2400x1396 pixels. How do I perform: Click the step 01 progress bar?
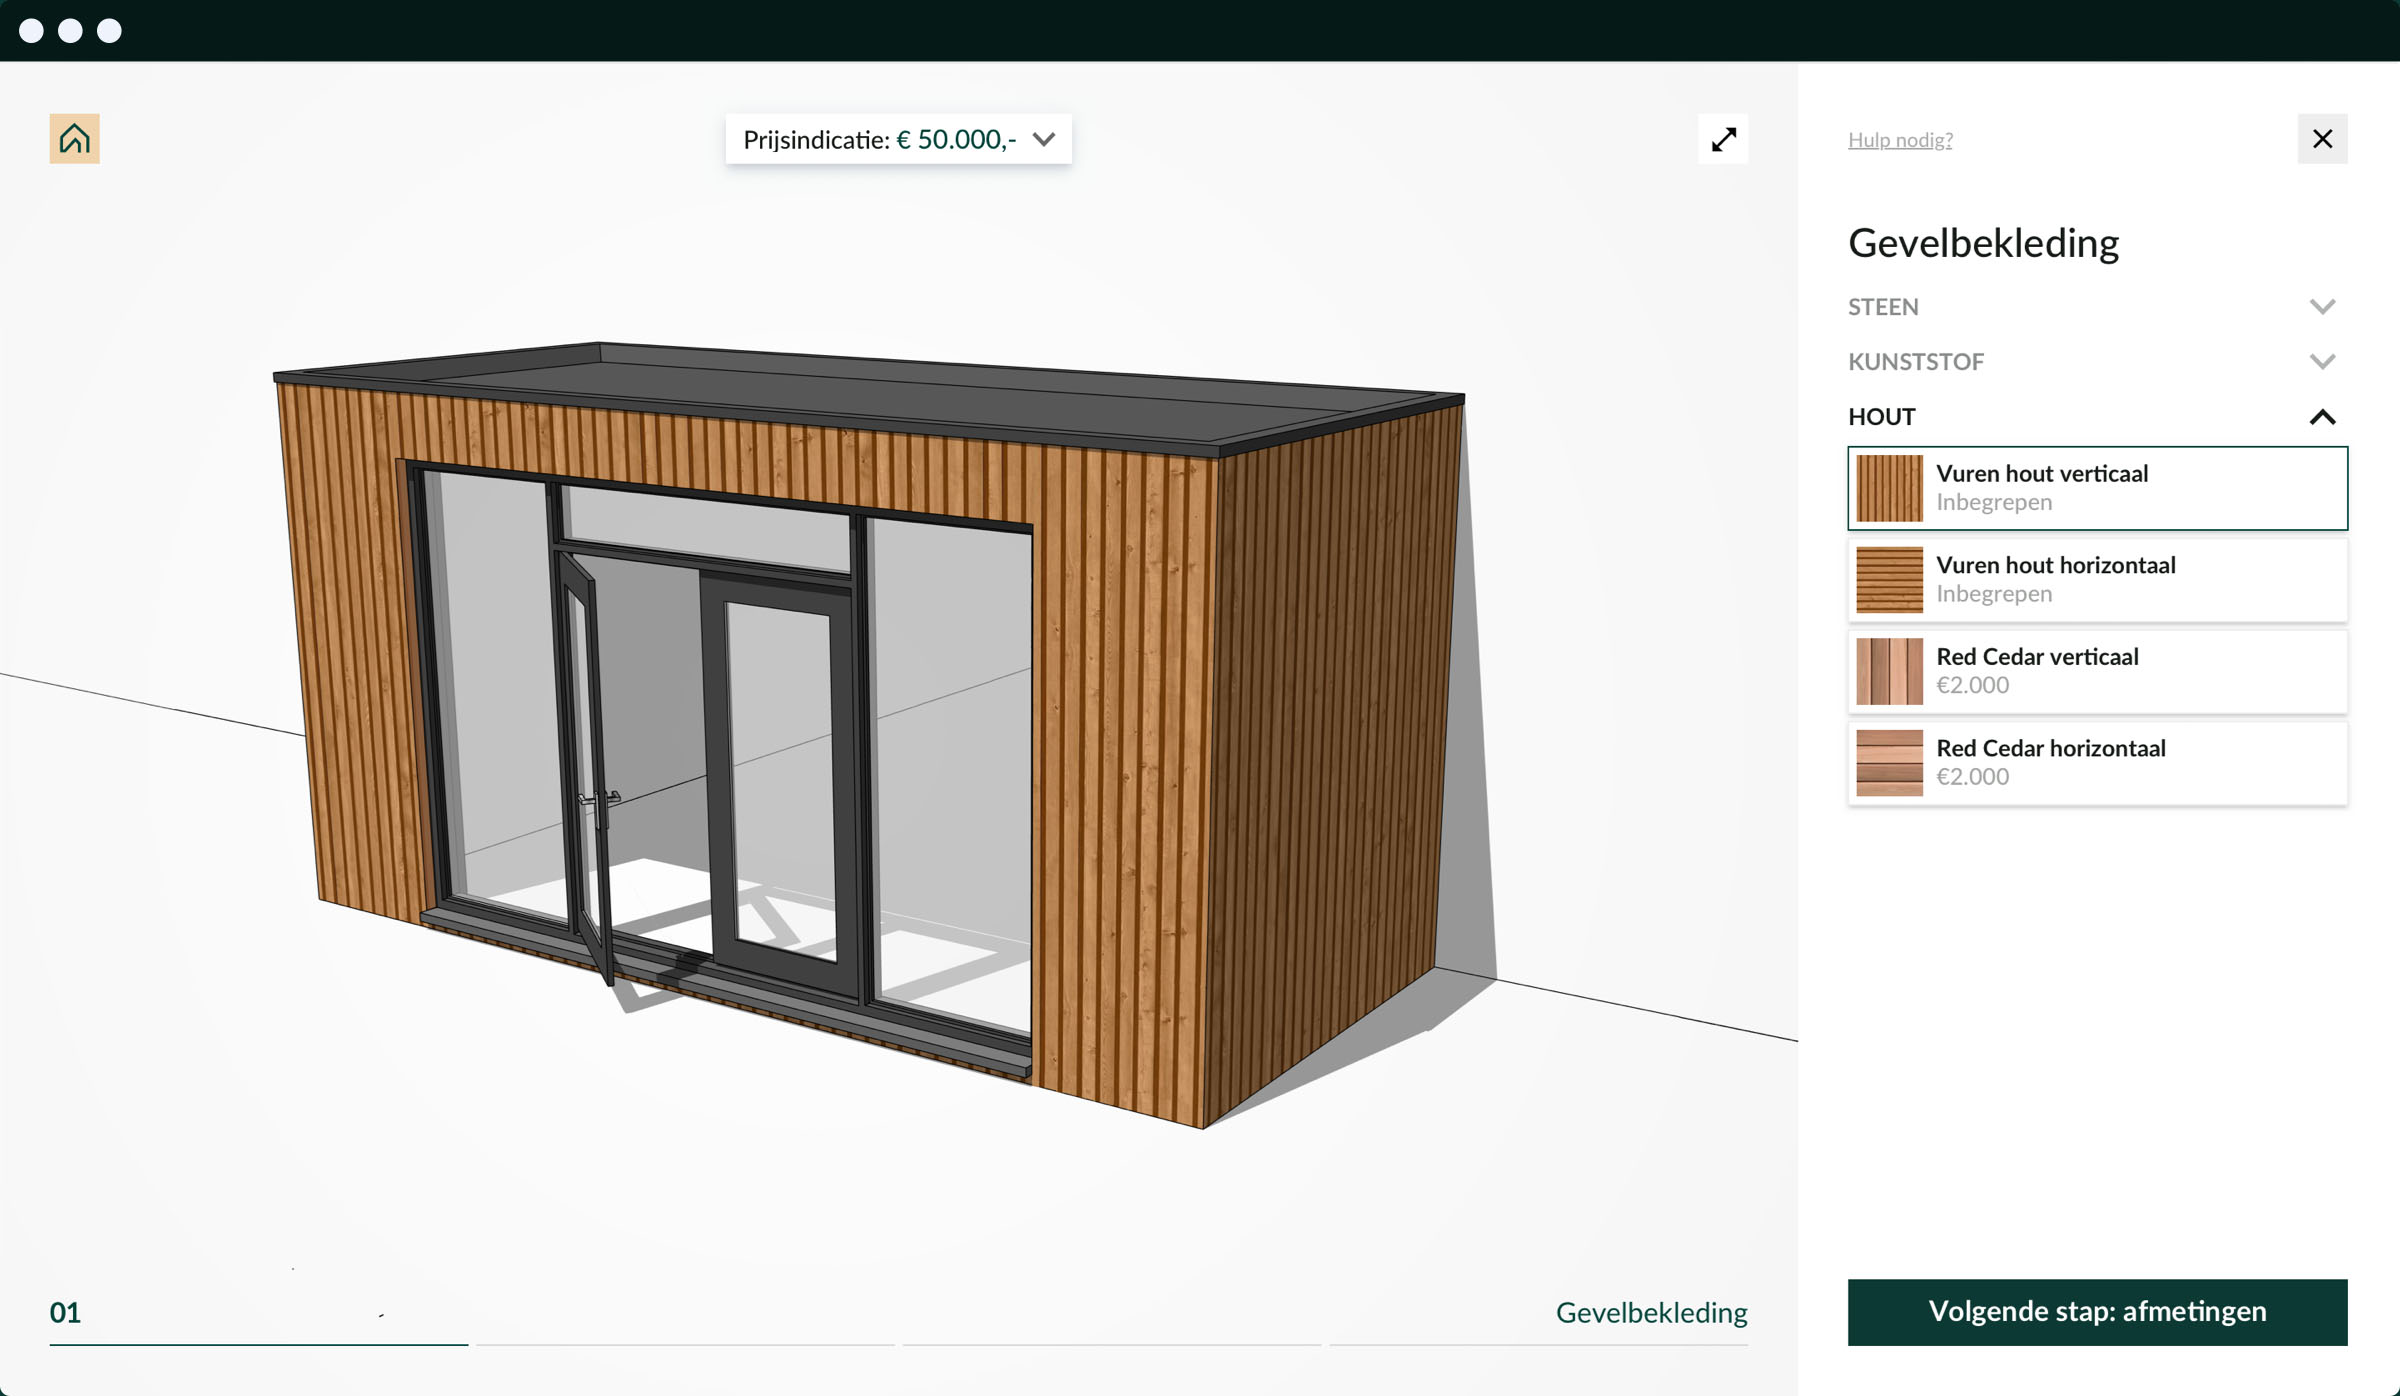pyautogui.click(x=256, y=1345)
